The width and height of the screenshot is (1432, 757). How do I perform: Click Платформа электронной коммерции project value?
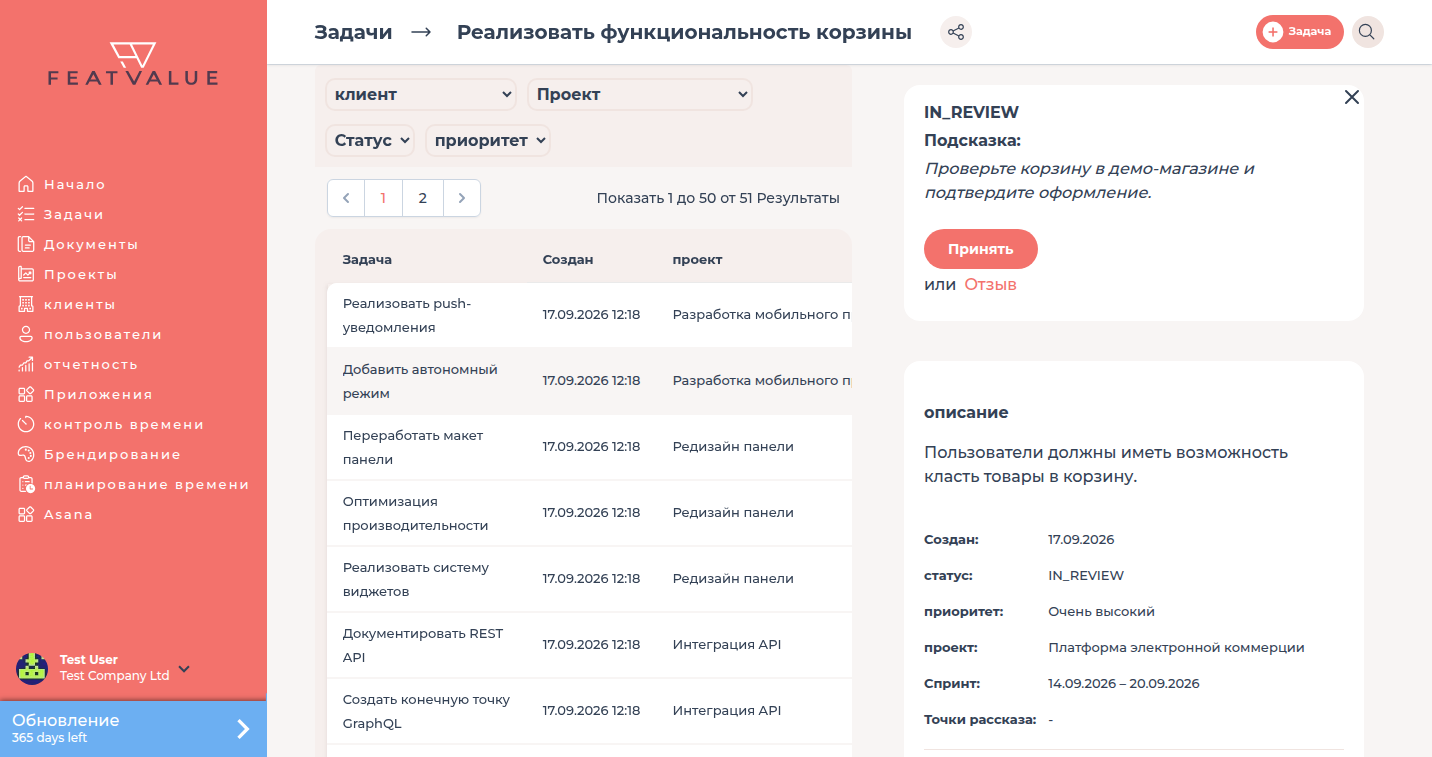[x=1176, y=647]
